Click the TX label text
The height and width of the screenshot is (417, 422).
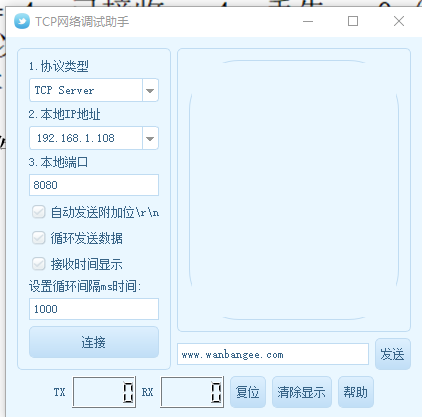pyautogui.click(x=60, y=392)
